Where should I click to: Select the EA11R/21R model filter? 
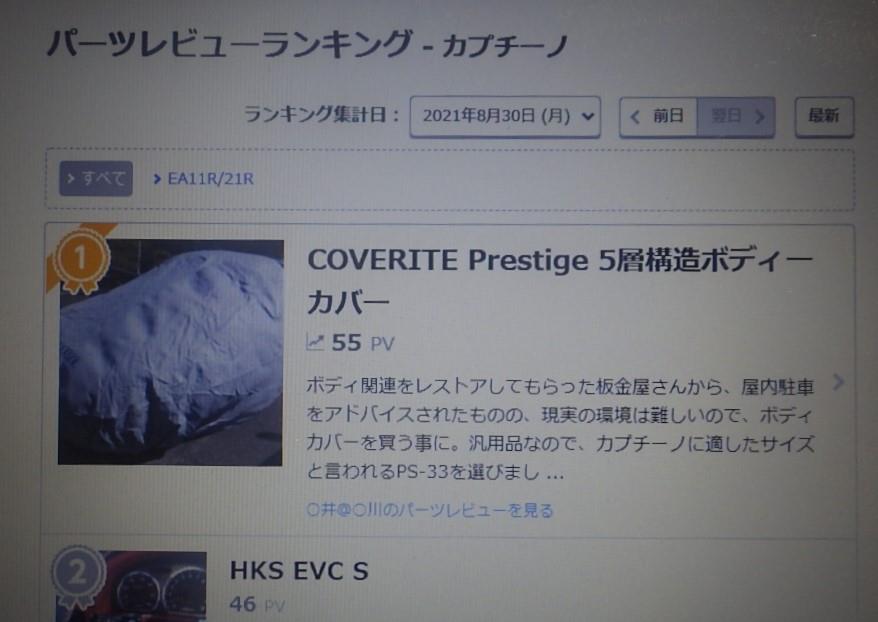203,179
